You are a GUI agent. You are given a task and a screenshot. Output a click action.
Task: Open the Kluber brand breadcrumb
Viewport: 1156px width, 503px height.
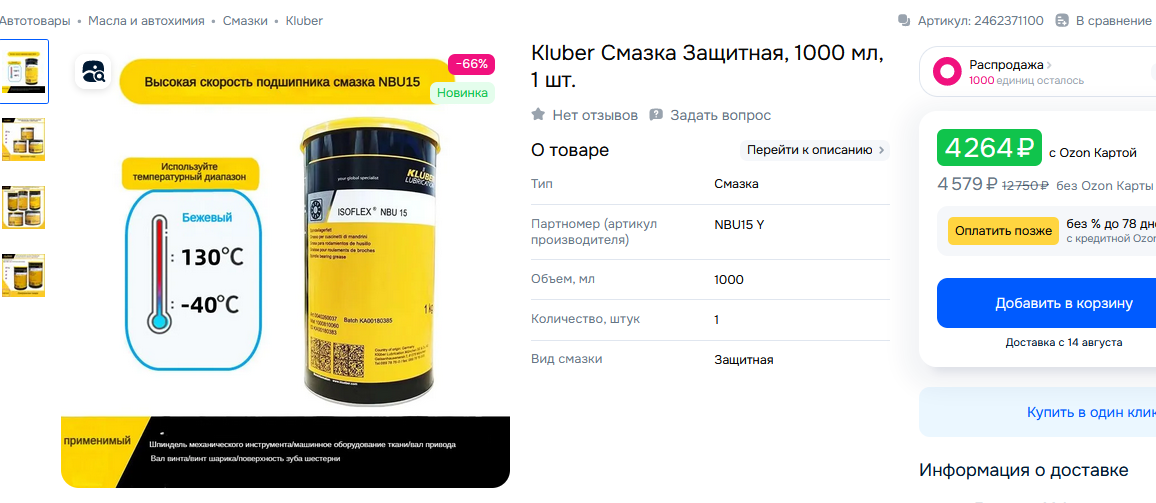point(304,21)
